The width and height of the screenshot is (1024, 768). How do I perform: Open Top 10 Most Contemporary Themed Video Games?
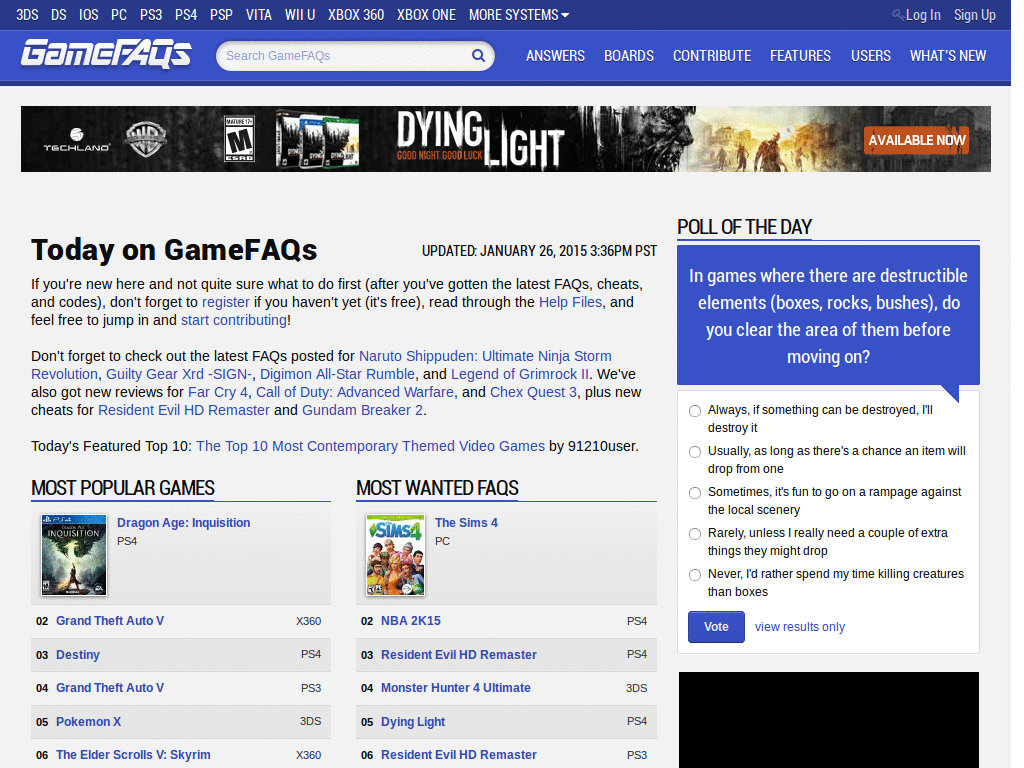(370, 446)
